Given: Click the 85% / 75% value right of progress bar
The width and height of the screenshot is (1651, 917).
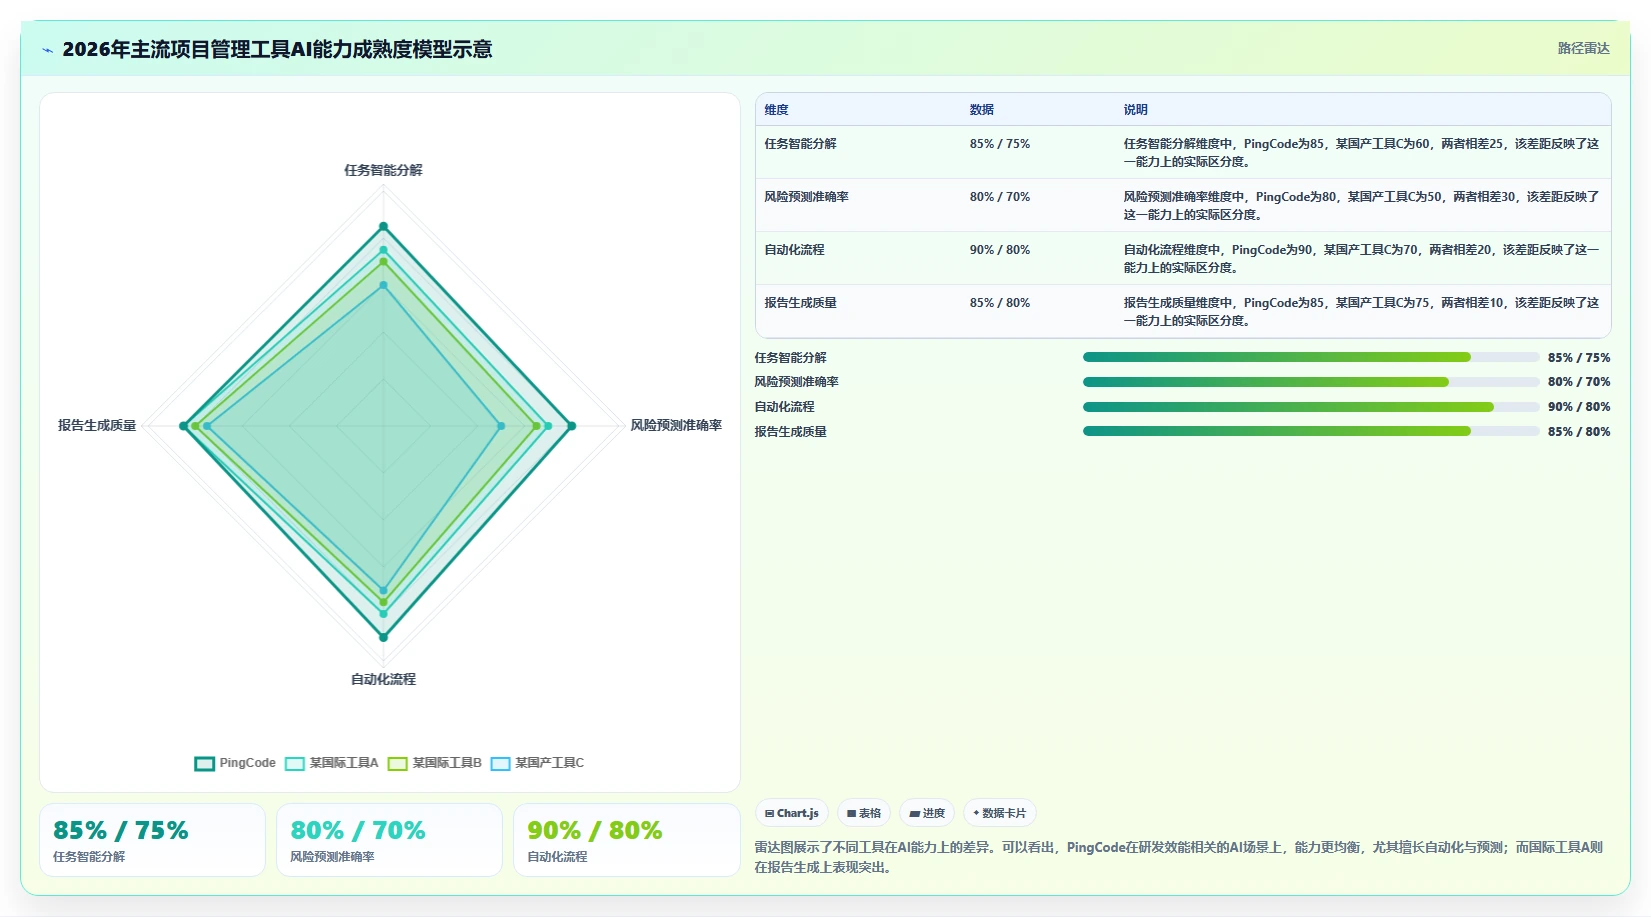Looking at the screenshot, I should (1579, 358).
